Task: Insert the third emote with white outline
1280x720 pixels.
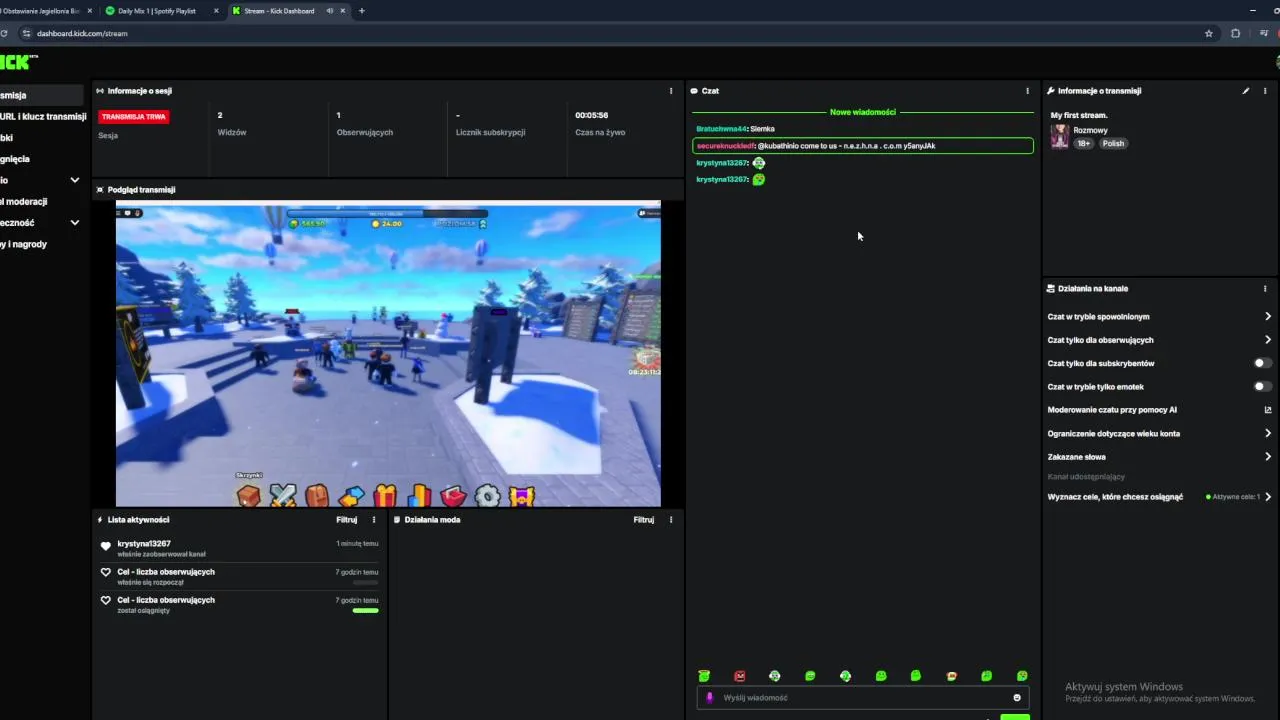Action: pyautogui.click(x=775, y=676)
